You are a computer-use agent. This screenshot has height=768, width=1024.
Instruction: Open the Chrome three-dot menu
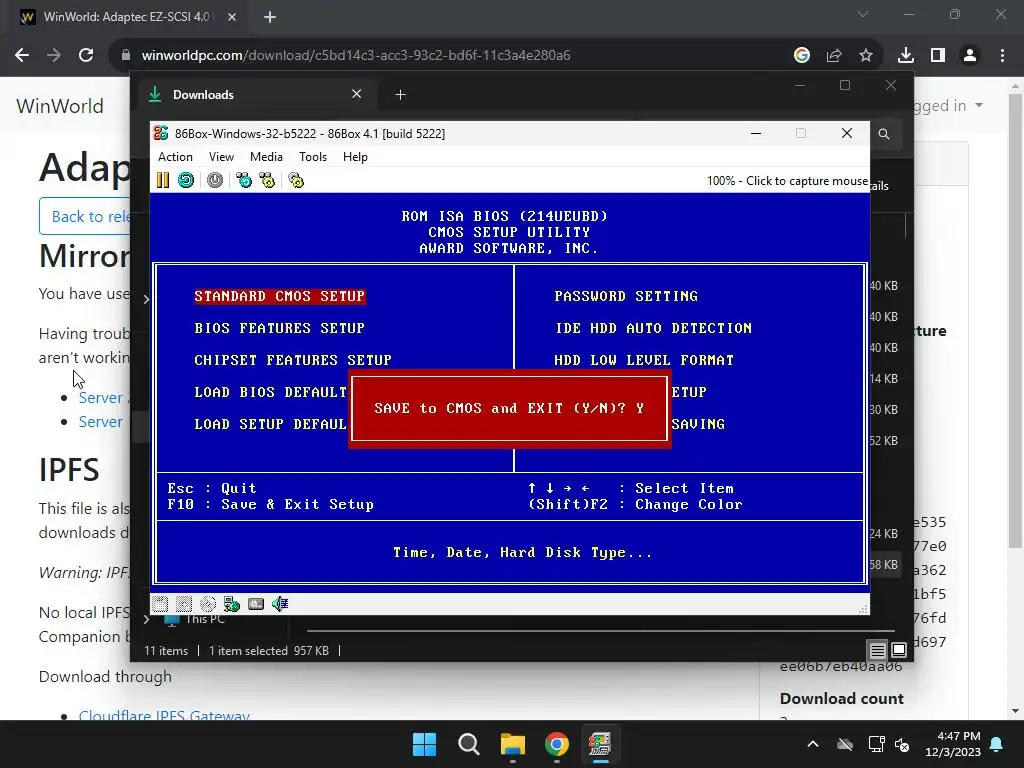(1002, 56)
